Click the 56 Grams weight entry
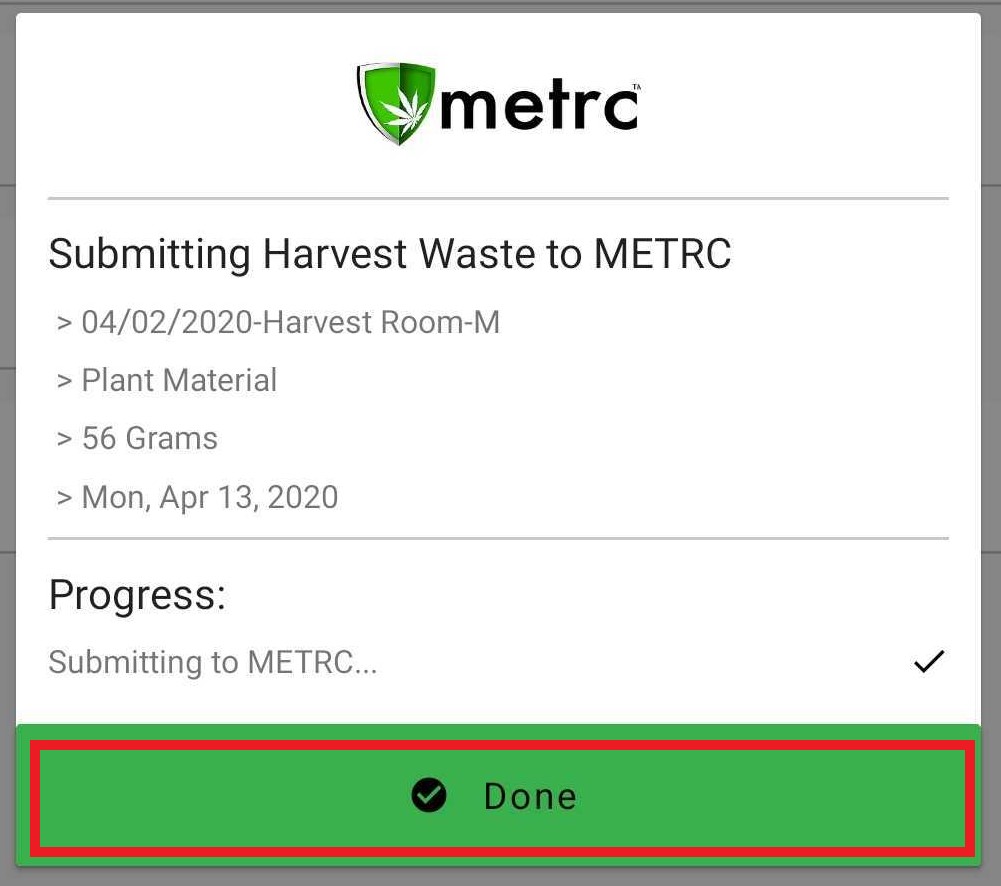The height and width of the screenshot is (886, 1001). coord(149,438)
